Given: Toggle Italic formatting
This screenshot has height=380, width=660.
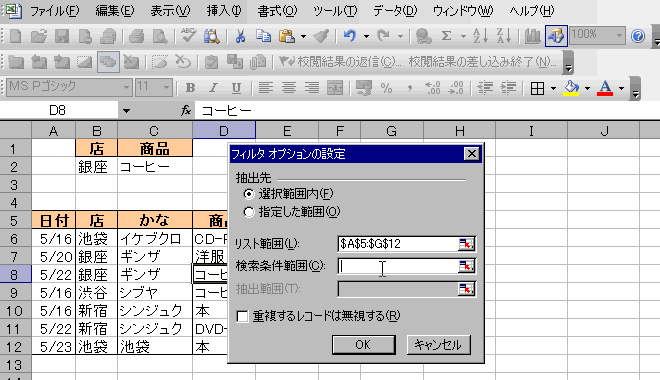Looking at the screenshot, I should click(213, 88).
